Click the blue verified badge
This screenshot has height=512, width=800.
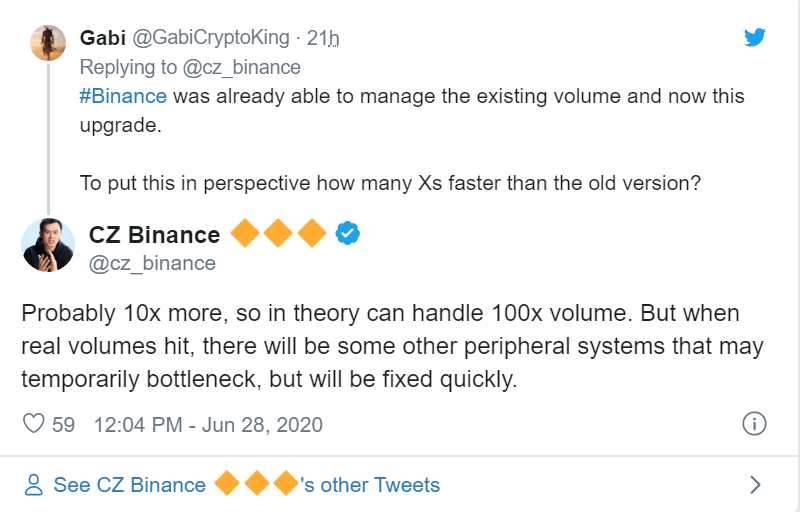(x=347, y=234)
